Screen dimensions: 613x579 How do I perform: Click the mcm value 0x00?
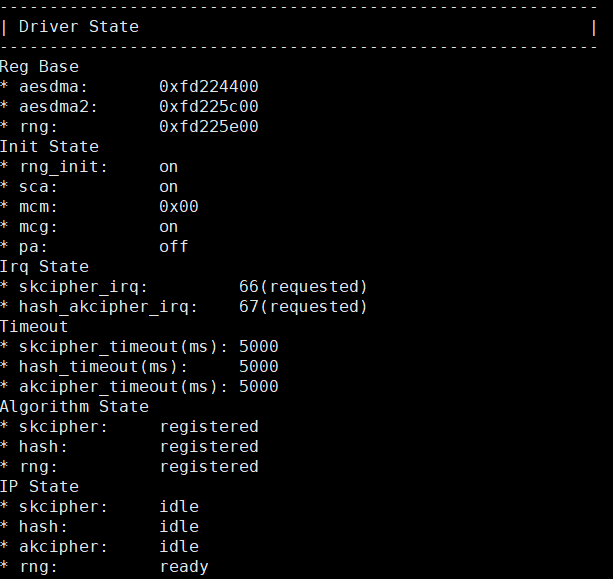coord(179,206)
